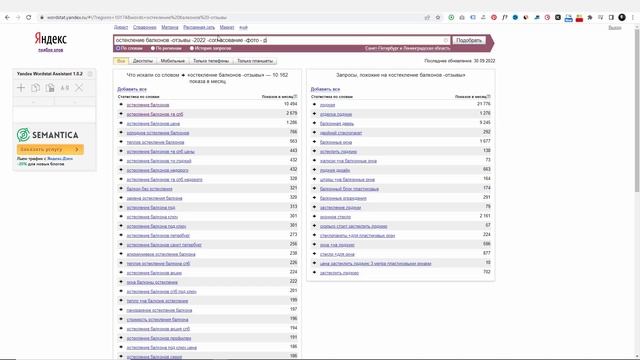Add 'балконная дверь' with its plus icon

tap(314, 123)
